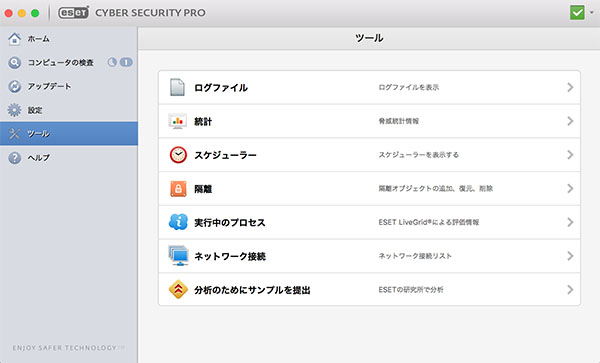
Task: Open the 分析のためにサンプルを提出 entry
Action: (x=369, y=290)
